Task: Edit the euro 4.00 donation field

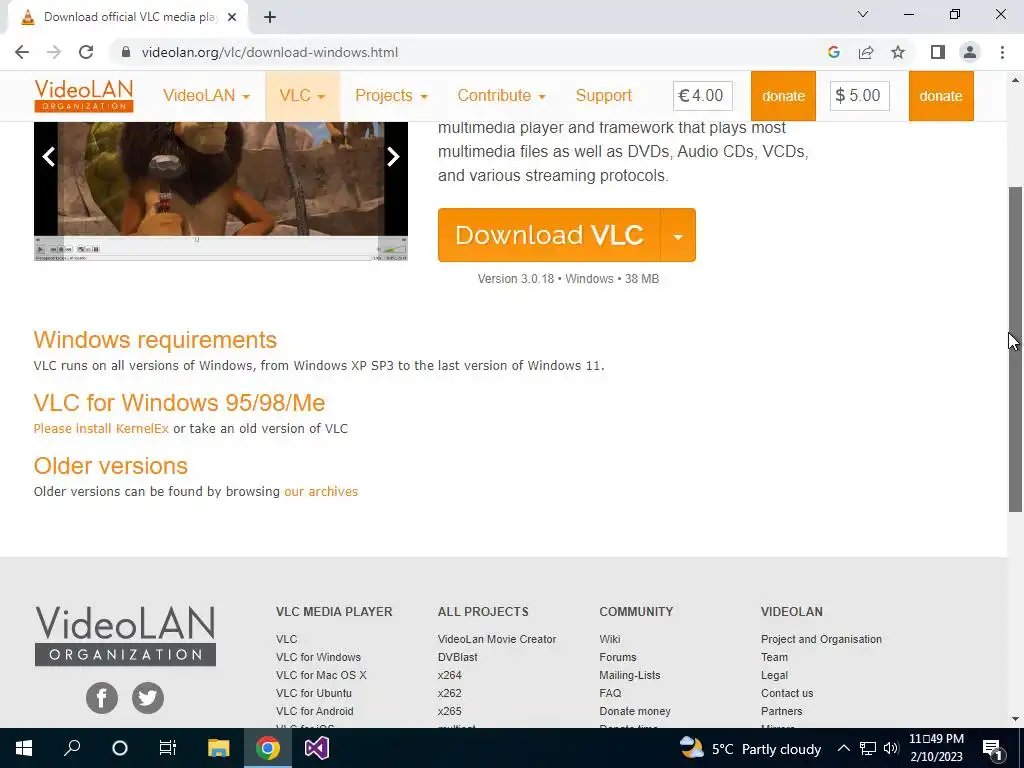Action: tap(703, 95)
